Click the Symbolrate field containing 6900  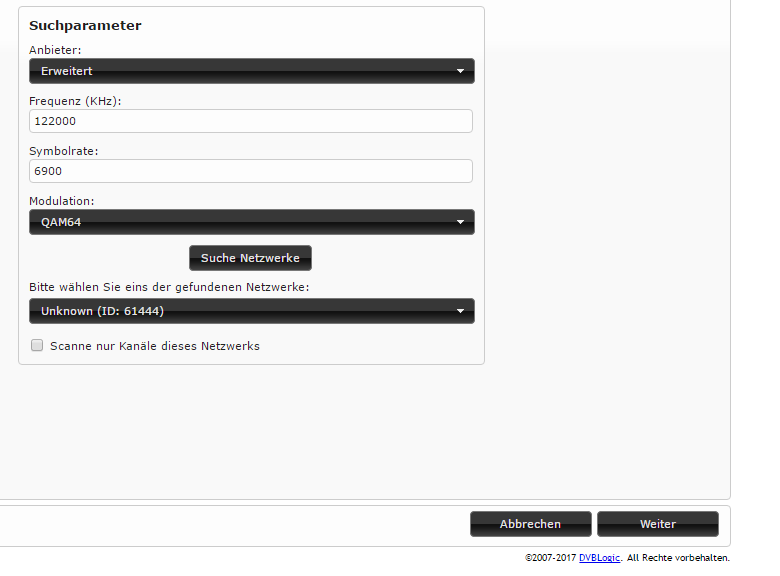tap(250, 171)
